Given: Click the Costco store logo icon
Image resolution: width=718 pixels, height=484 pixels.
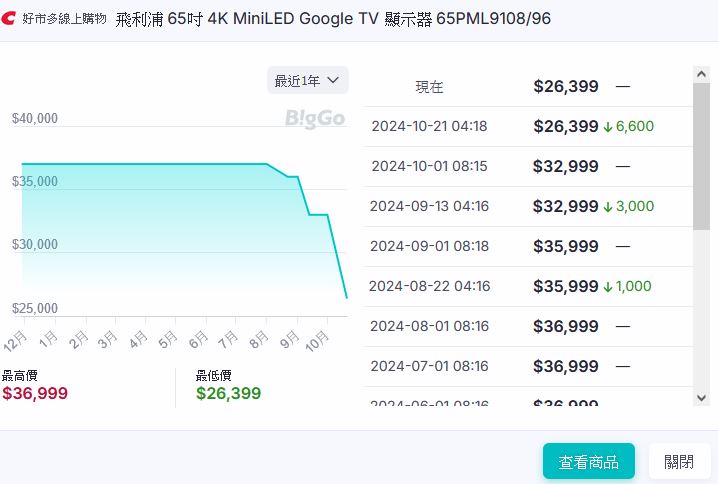Looking at the screenshot, I should click(9, 19).
